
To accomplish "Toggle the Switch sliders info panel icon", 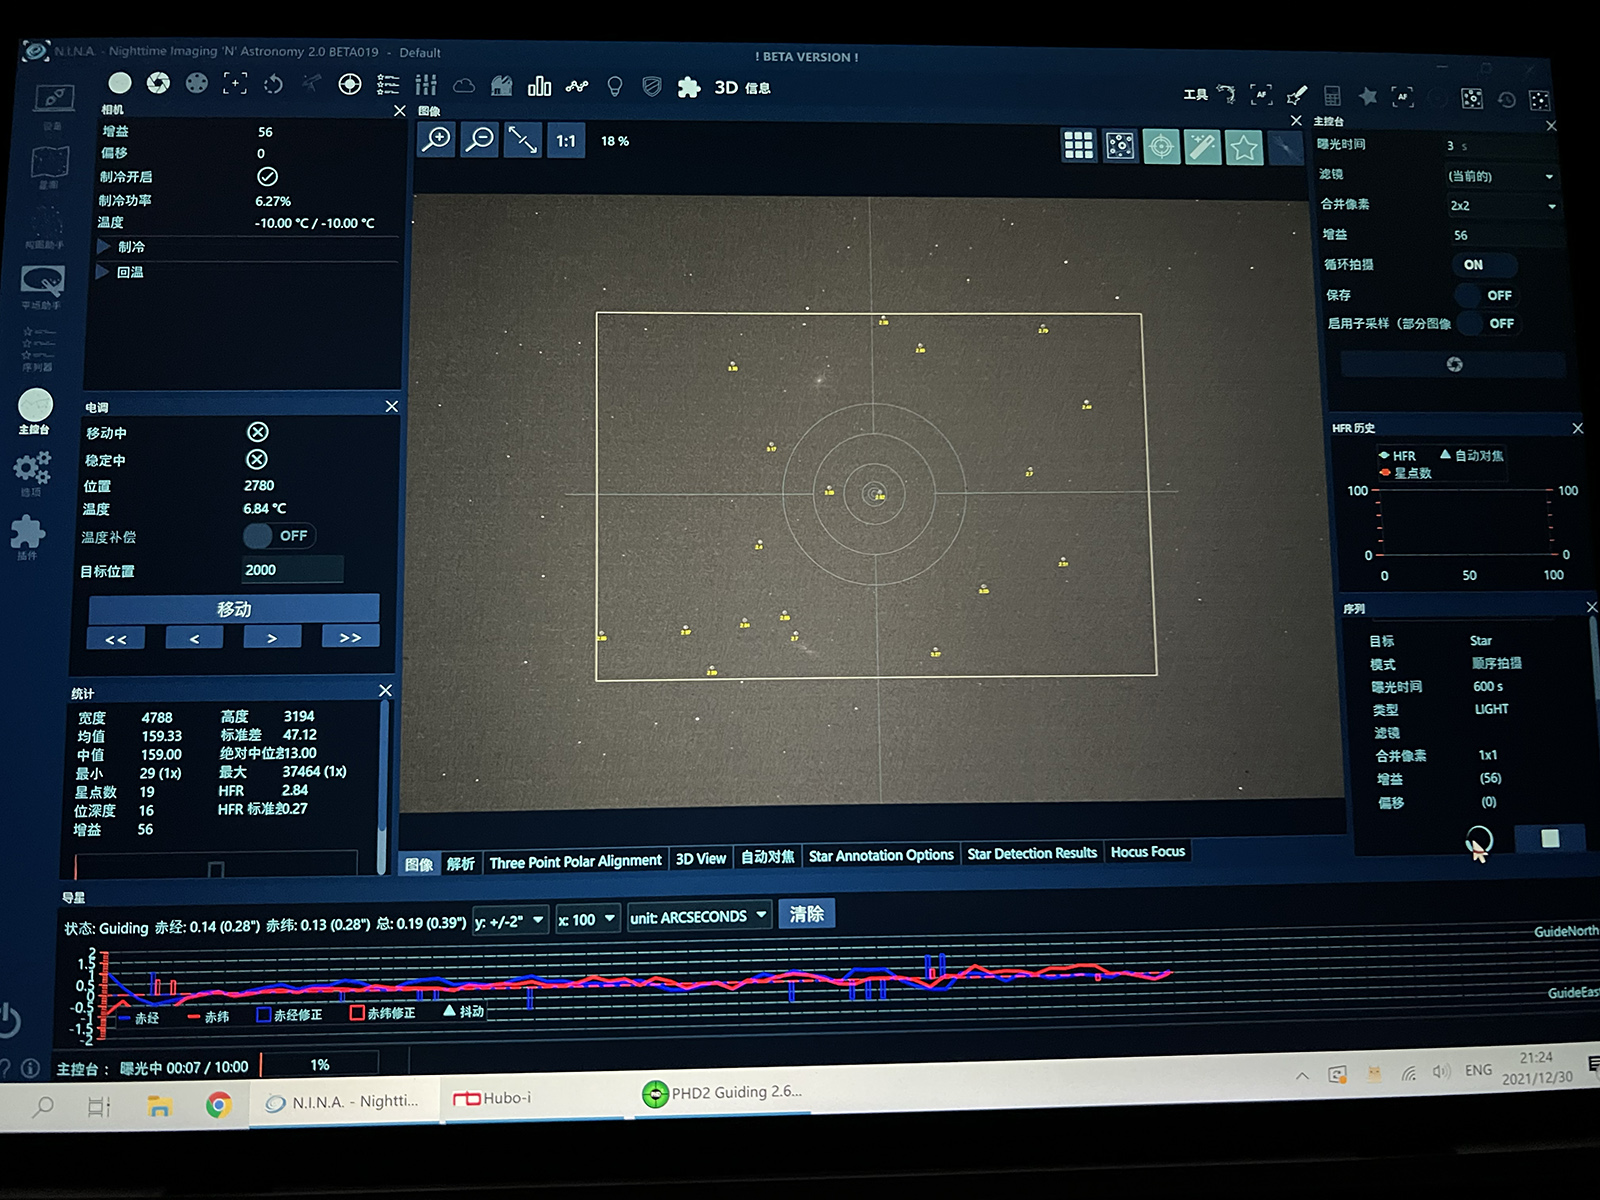I will click(x=426, y=85).
